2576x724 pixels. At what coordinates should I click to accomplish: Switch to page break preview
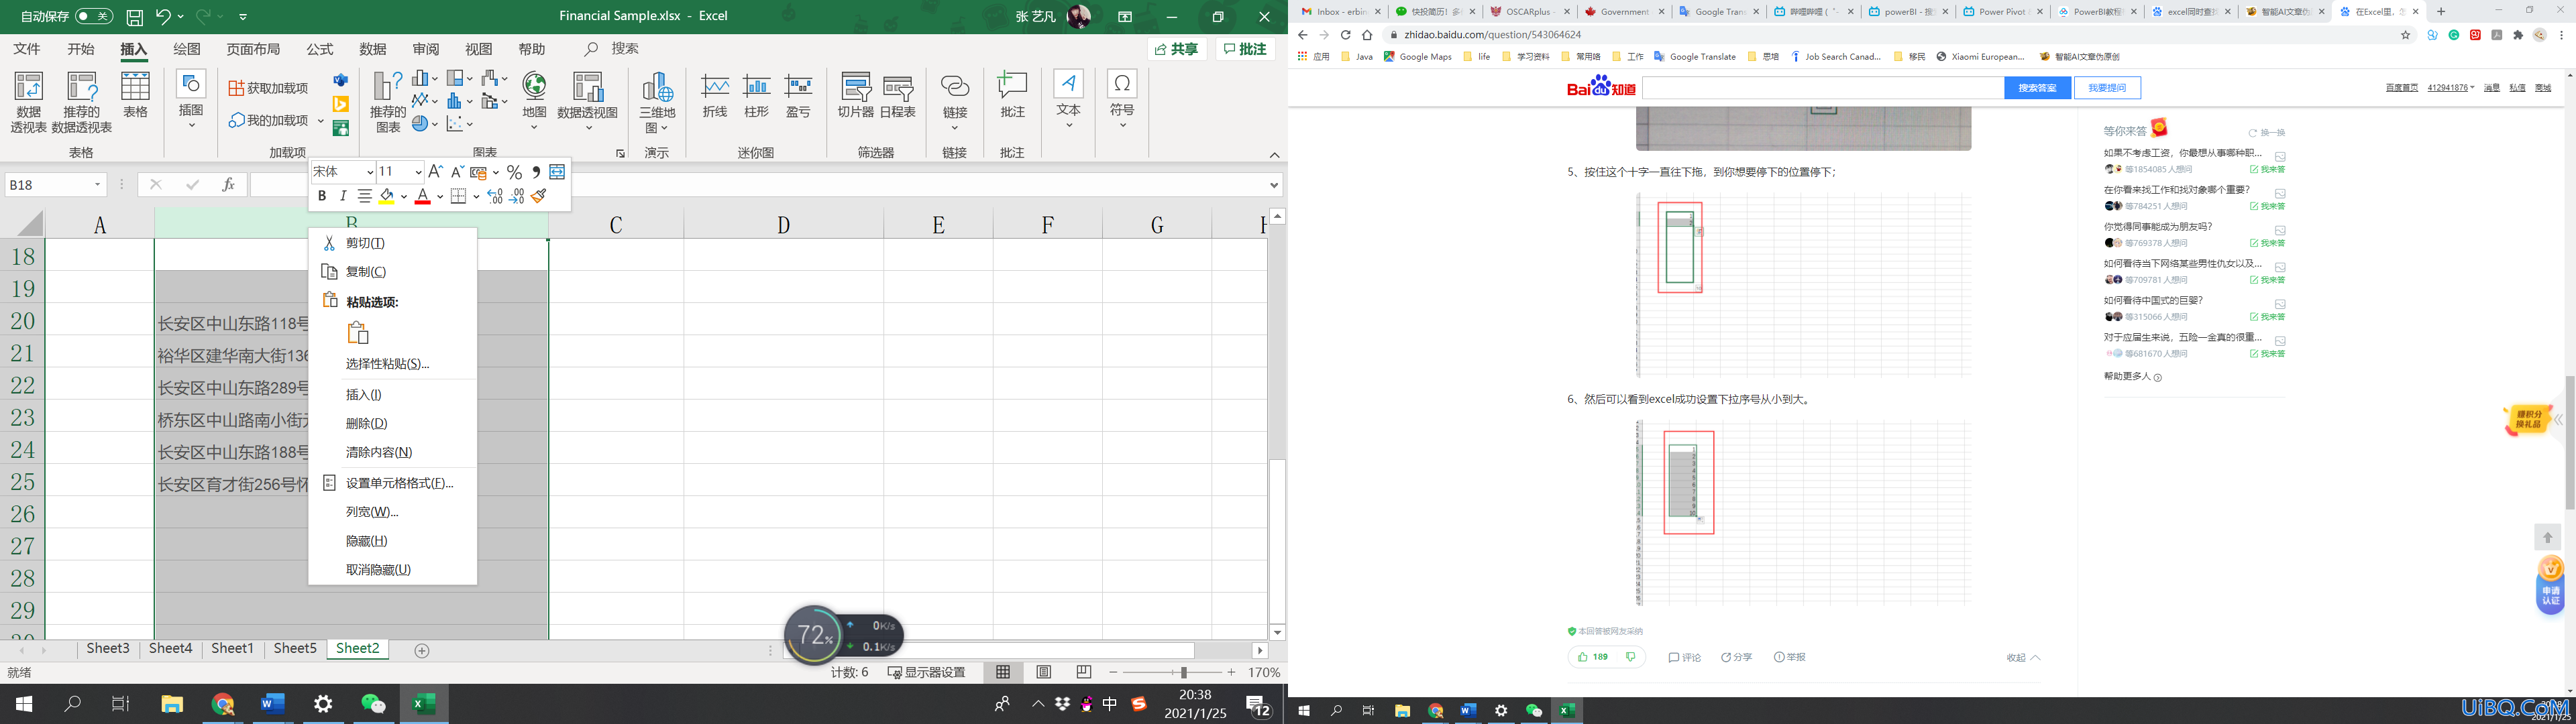coord(1084,672)
